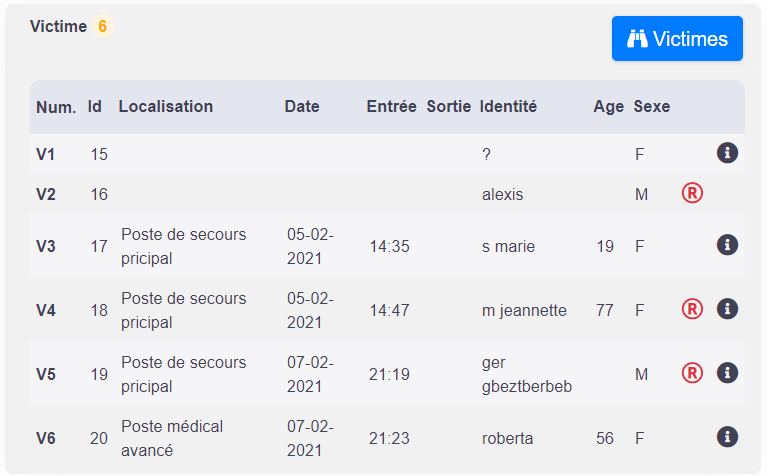Click the Poste médical avancé location
Image resolution: width=767 pixels, height=476 pixels.
tap(172, 438)
